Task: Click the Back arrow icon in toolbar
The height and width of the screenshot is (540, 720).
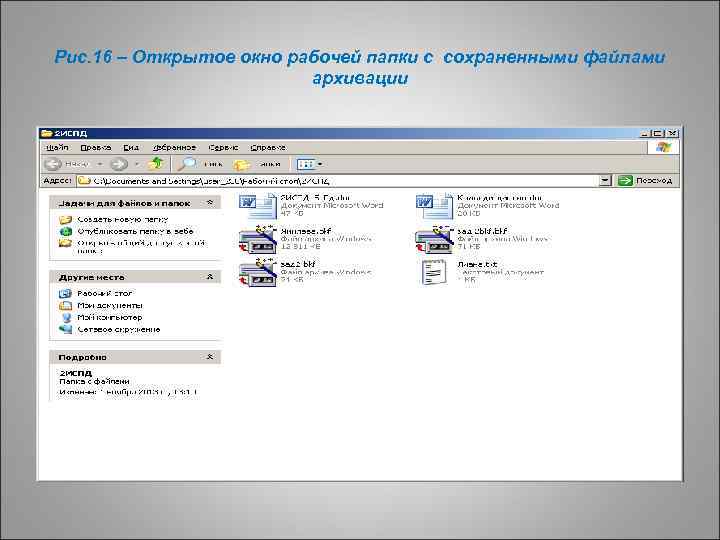Action: tap(52, 164)
